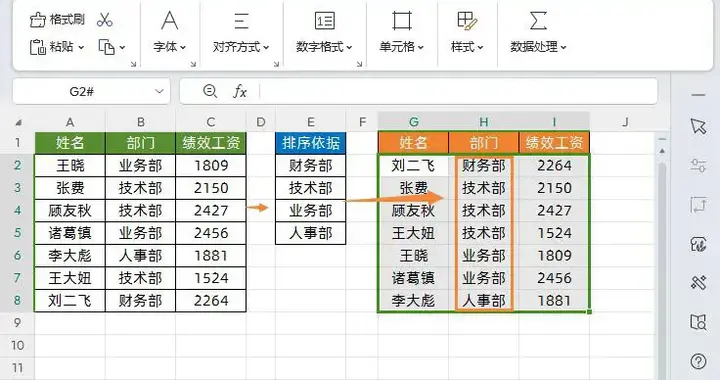Click the design tools icon in sidebar

click(698, 283)
